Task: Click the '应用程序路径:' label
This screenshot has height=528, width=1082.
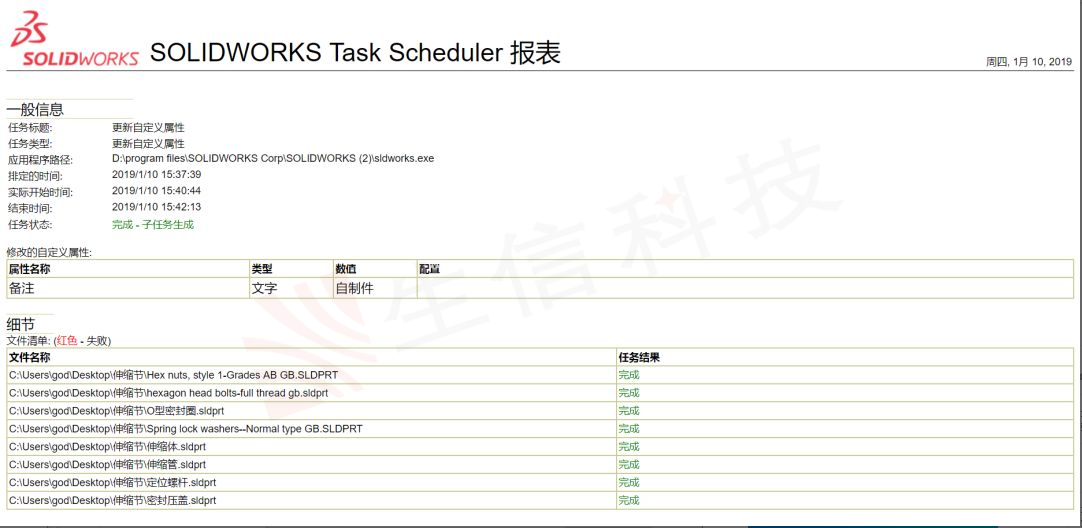Action: coord(40,160)
